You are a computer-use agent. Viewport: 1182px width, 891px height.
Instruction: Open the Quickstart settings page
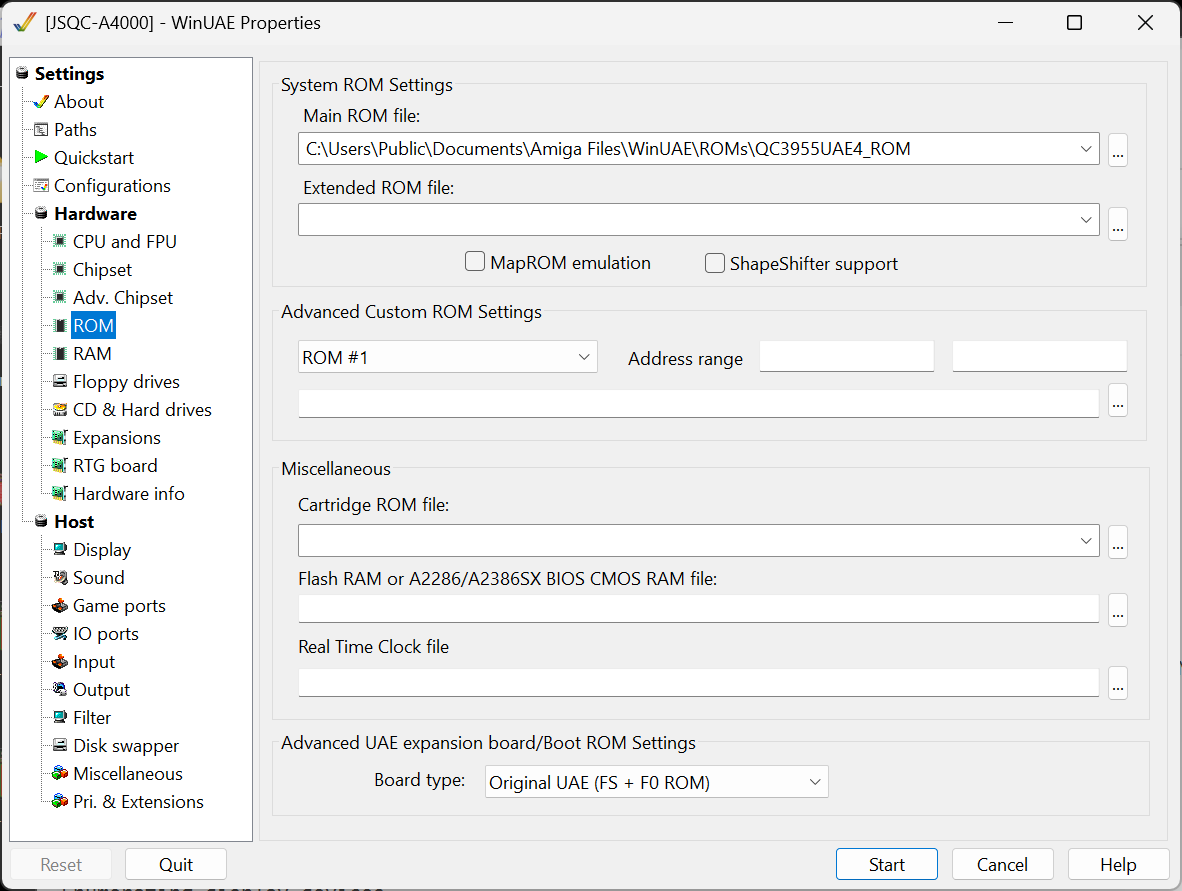pyautogui.click(x=93, y=158)
